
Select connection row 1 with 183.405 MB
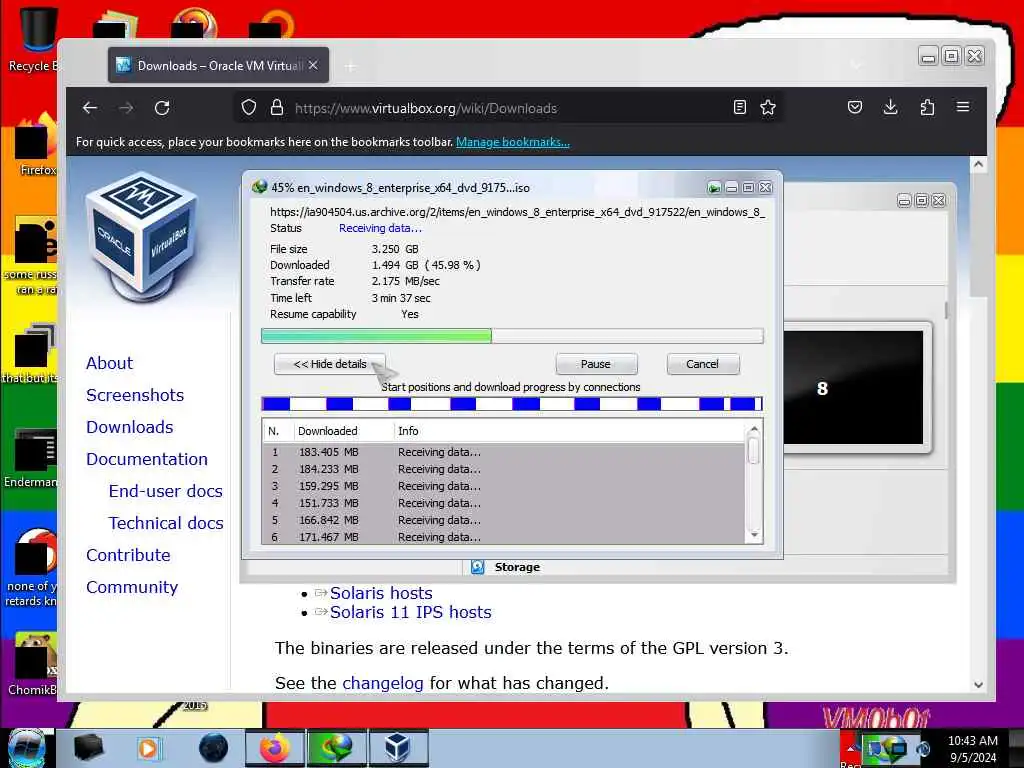[504, 452]
